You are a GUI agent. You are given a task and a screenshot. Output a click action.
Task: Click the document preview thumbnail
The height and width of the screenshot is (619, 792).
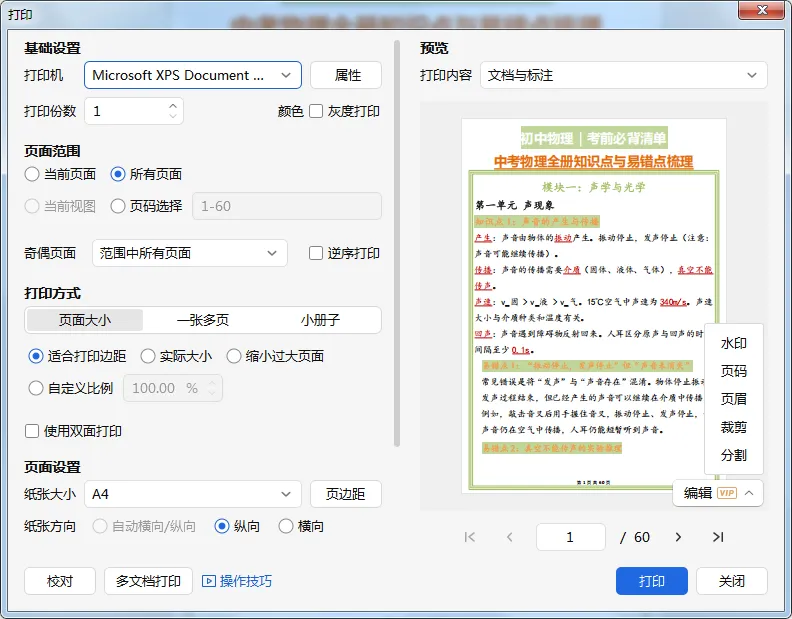[x=594, y=306]
